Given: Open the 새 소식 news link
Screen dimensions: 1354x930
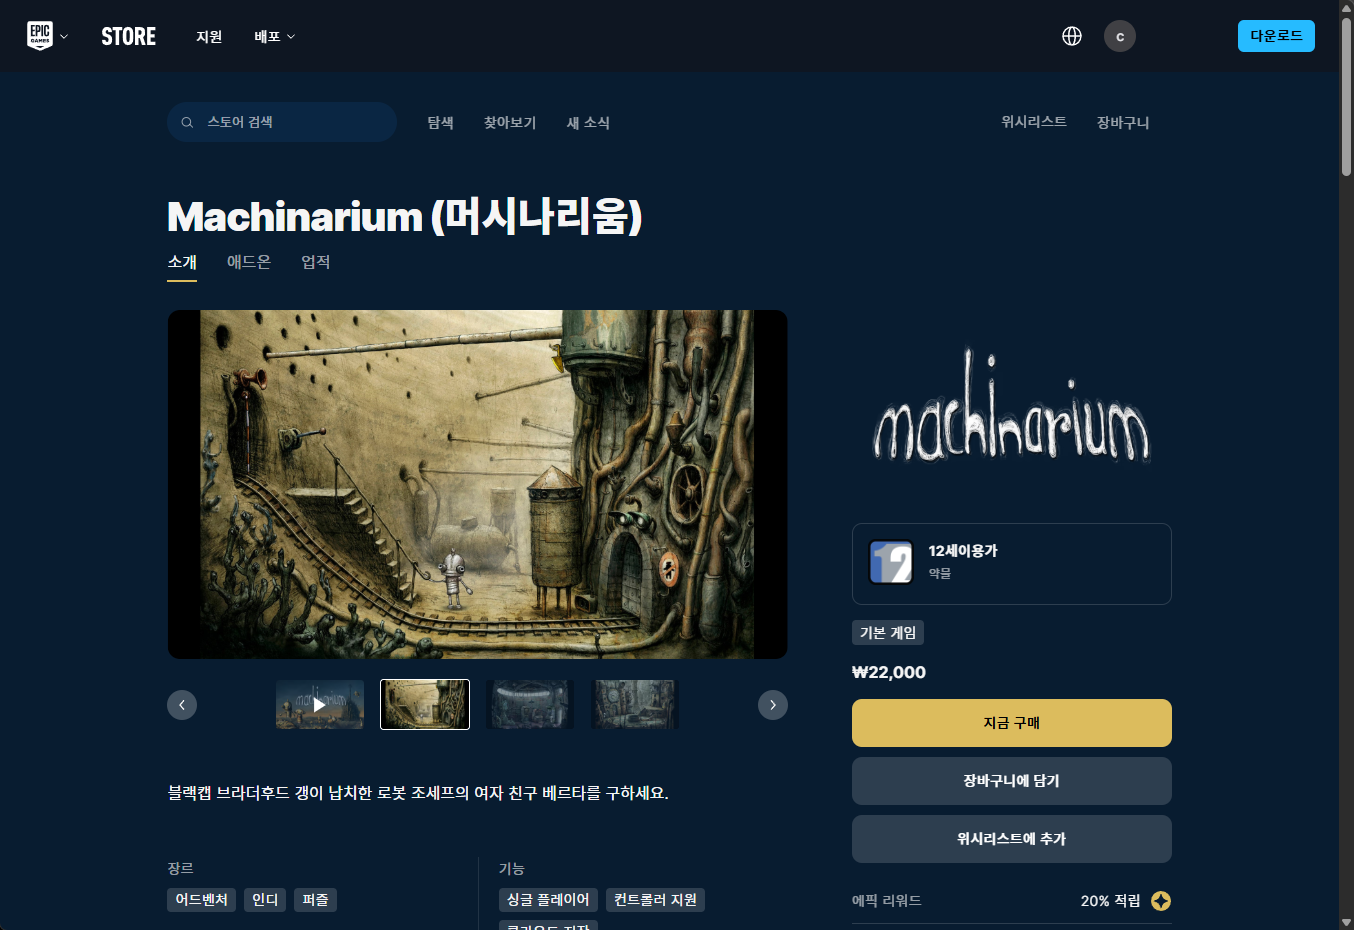Looking at the screenshot, I should tap(588, 122).
